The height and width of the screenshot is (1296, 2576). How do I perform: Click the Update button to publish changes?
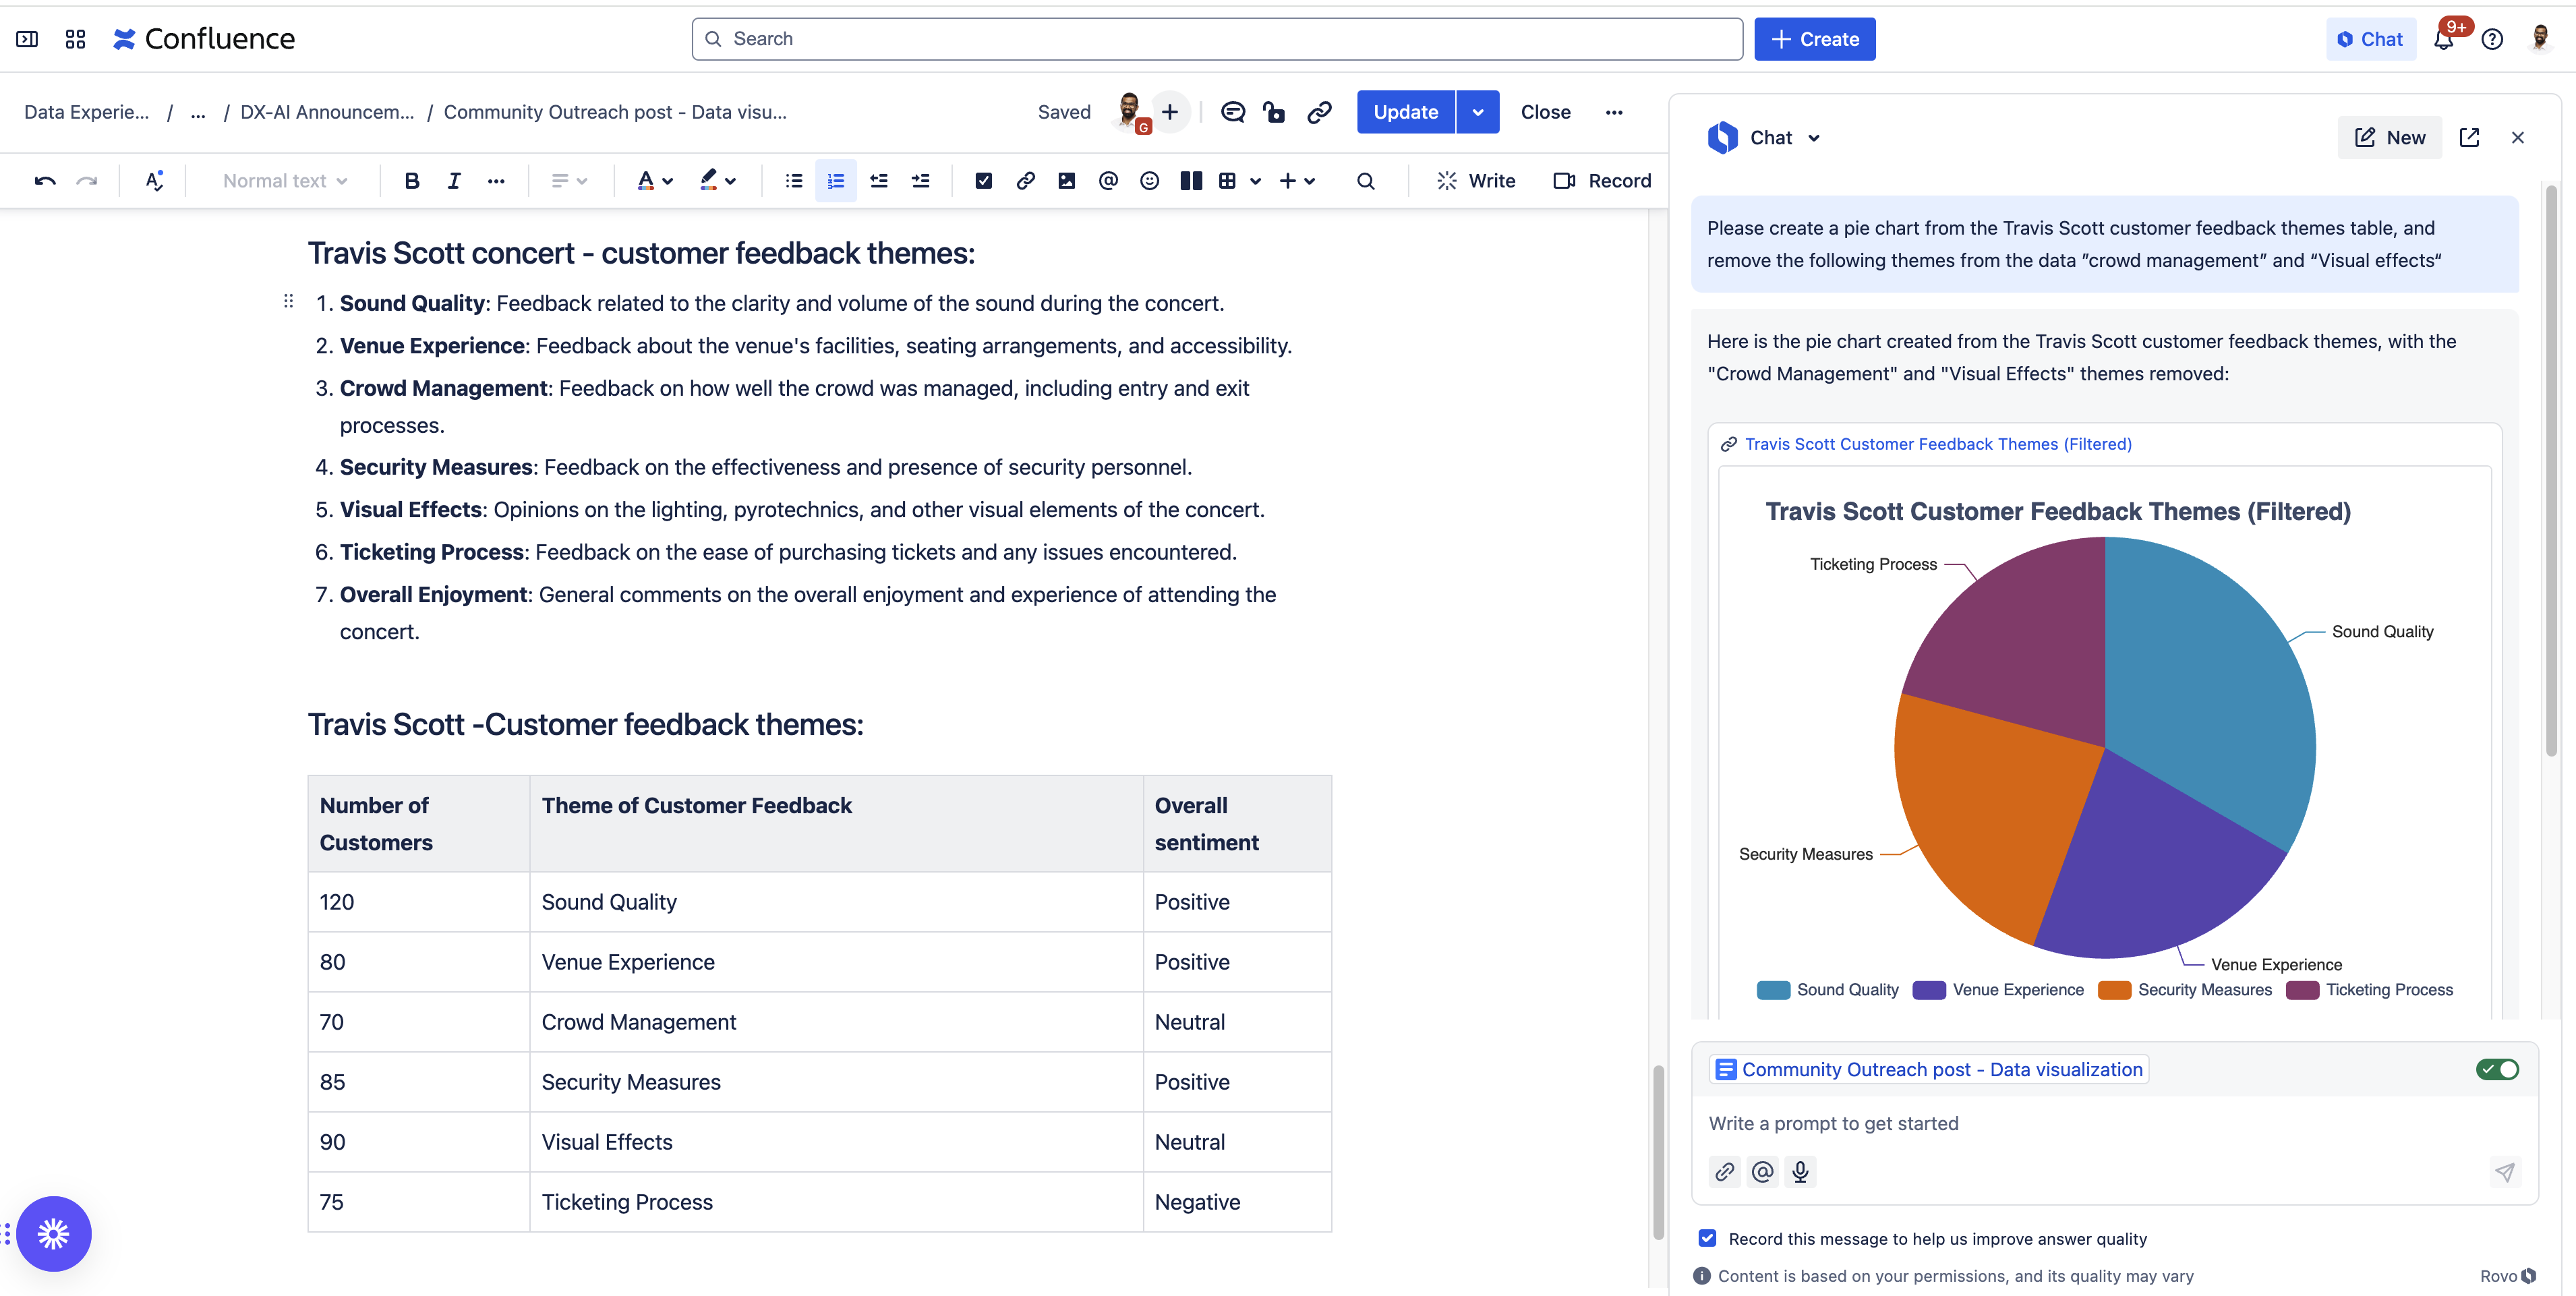pyautogui.click(x=1405, y=112)
